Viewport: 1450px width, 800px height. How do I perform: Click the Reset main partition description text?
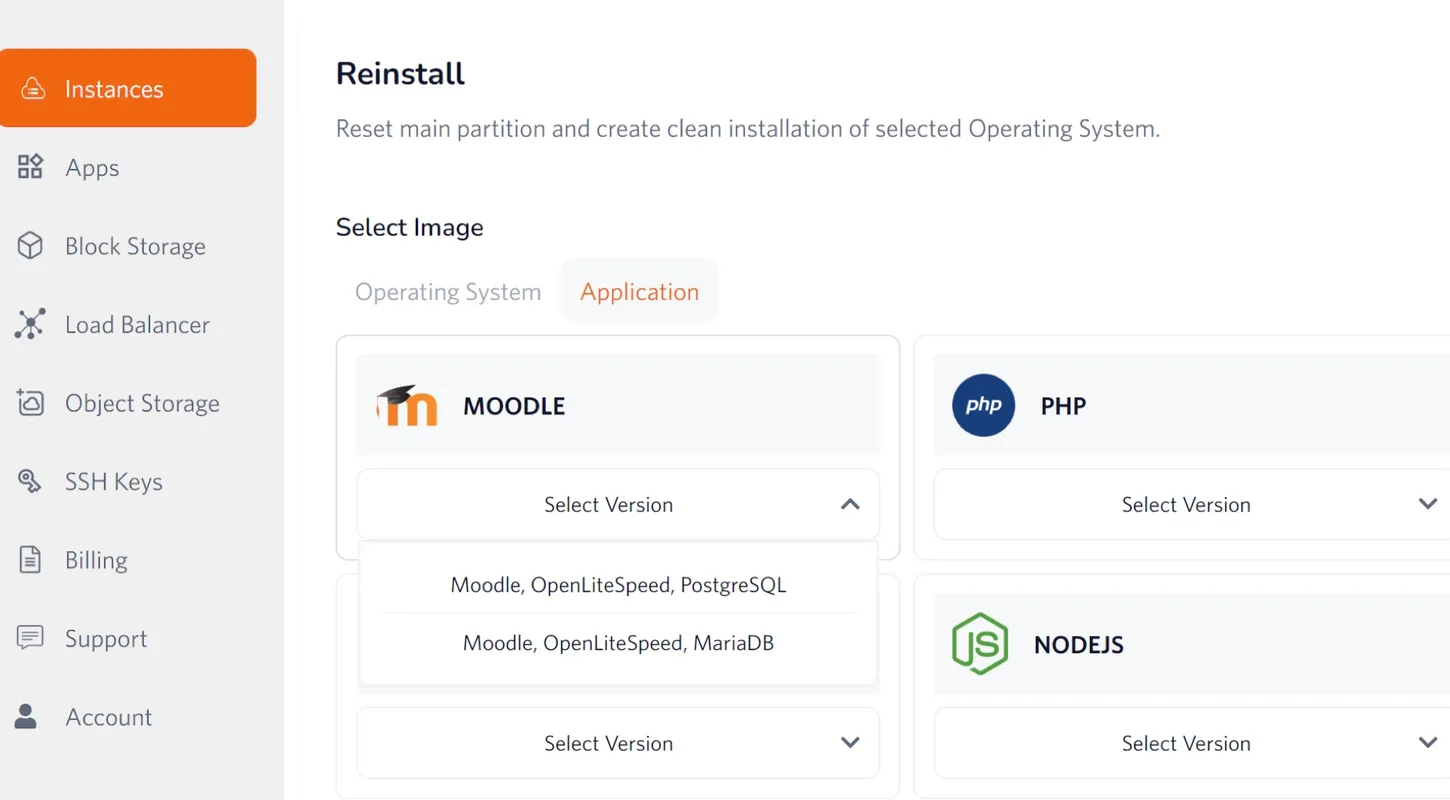point(748,129)
